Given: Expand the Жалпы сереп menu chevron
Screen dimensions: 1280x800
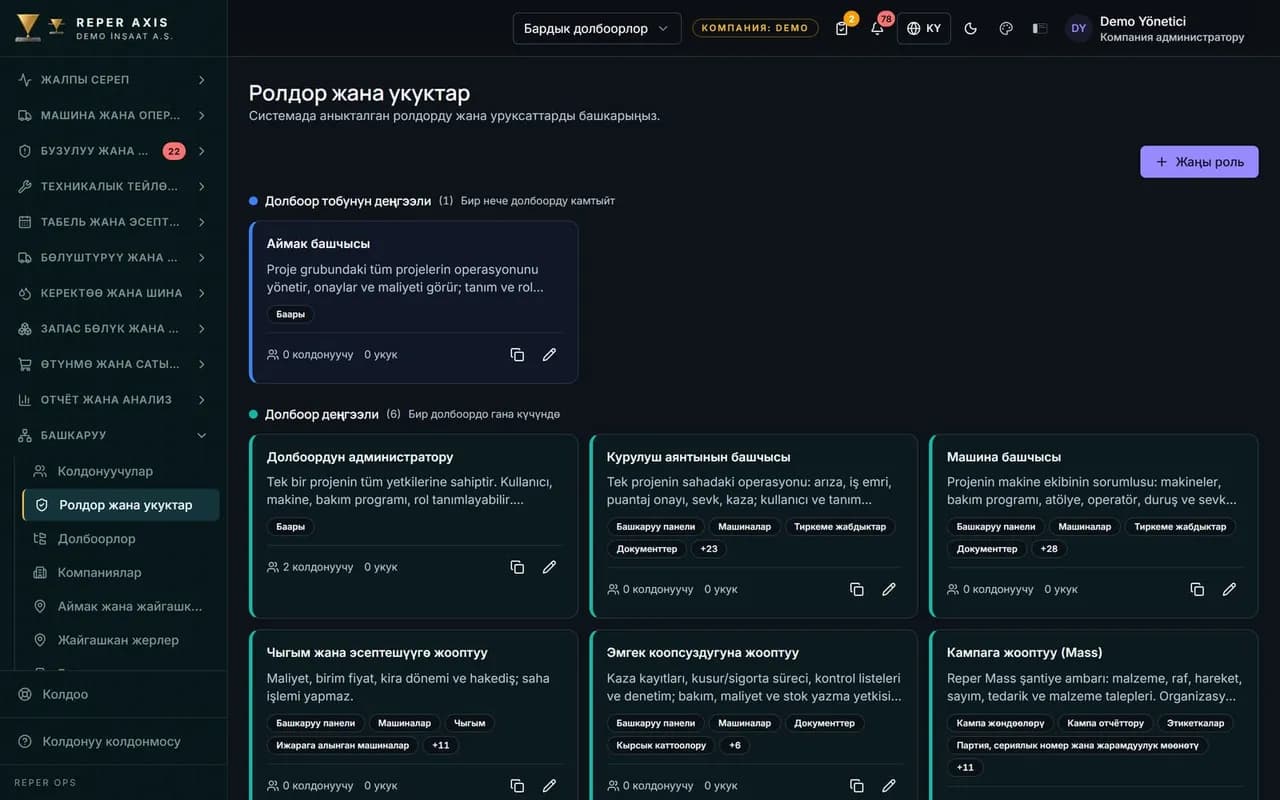Looking at the screenshot, I should coord(201,80).
